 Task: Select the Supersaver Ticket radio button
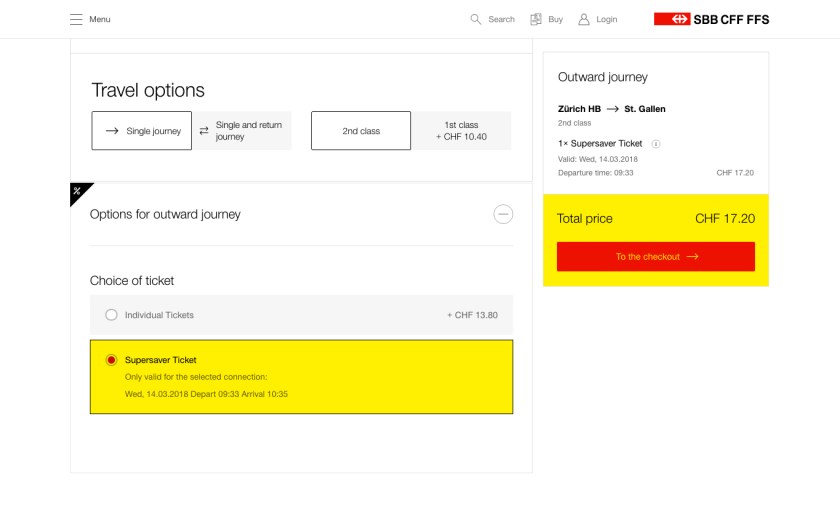[x=111, y=360]
